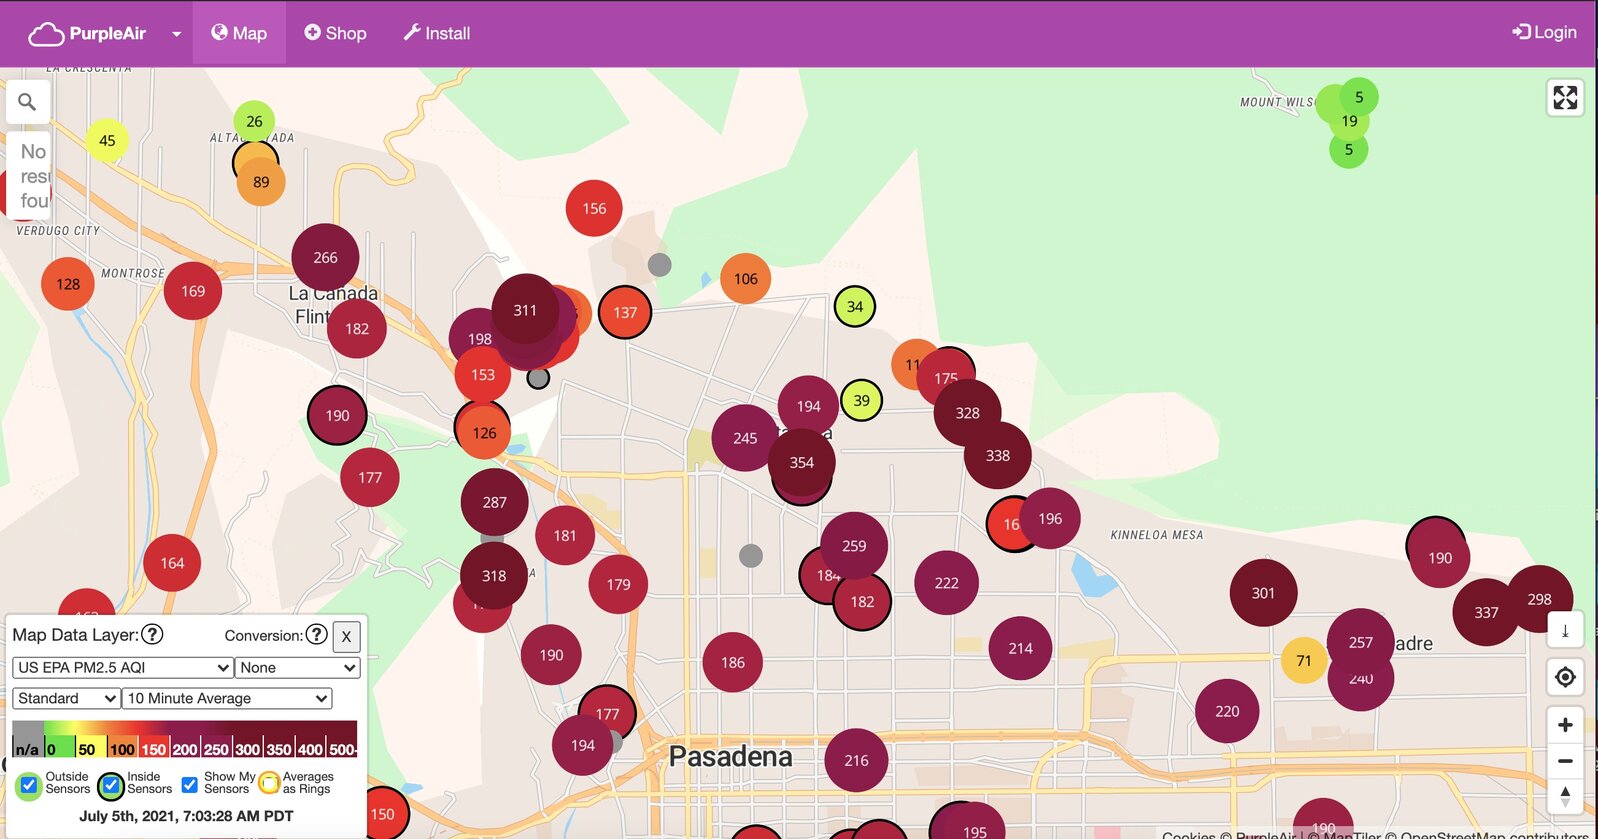Viewport: 1598px width, 839px height.
Task: Open the 10 Minute Average dropdown
Action: pos(227,698)
